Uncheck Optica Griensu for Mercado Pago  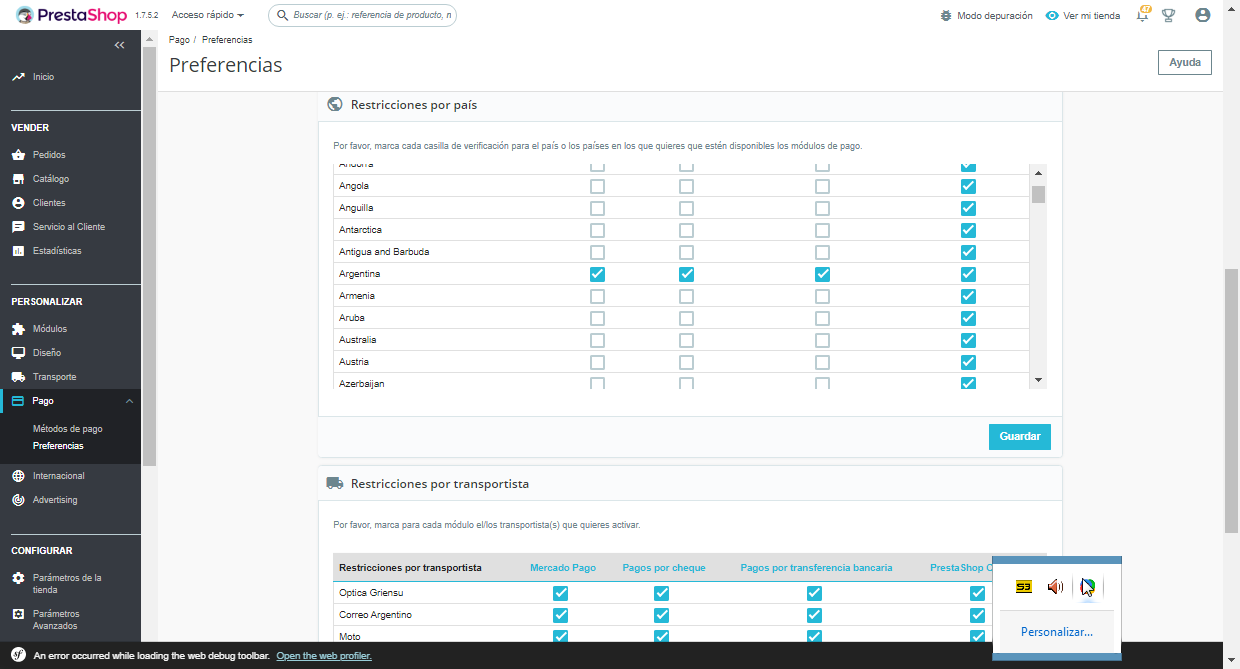(560, 593)
